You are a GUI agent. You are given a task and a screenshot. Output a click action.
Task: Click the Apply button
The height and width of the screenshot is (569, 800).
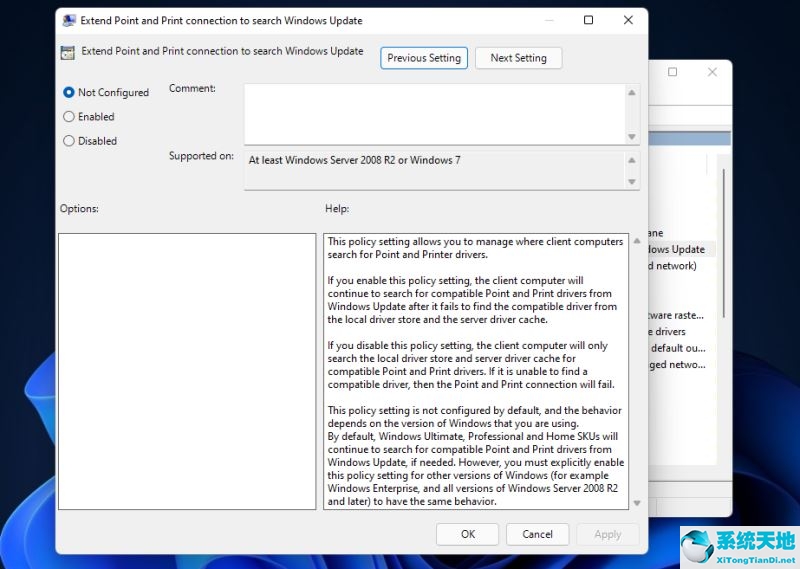(x=608, y=534)
